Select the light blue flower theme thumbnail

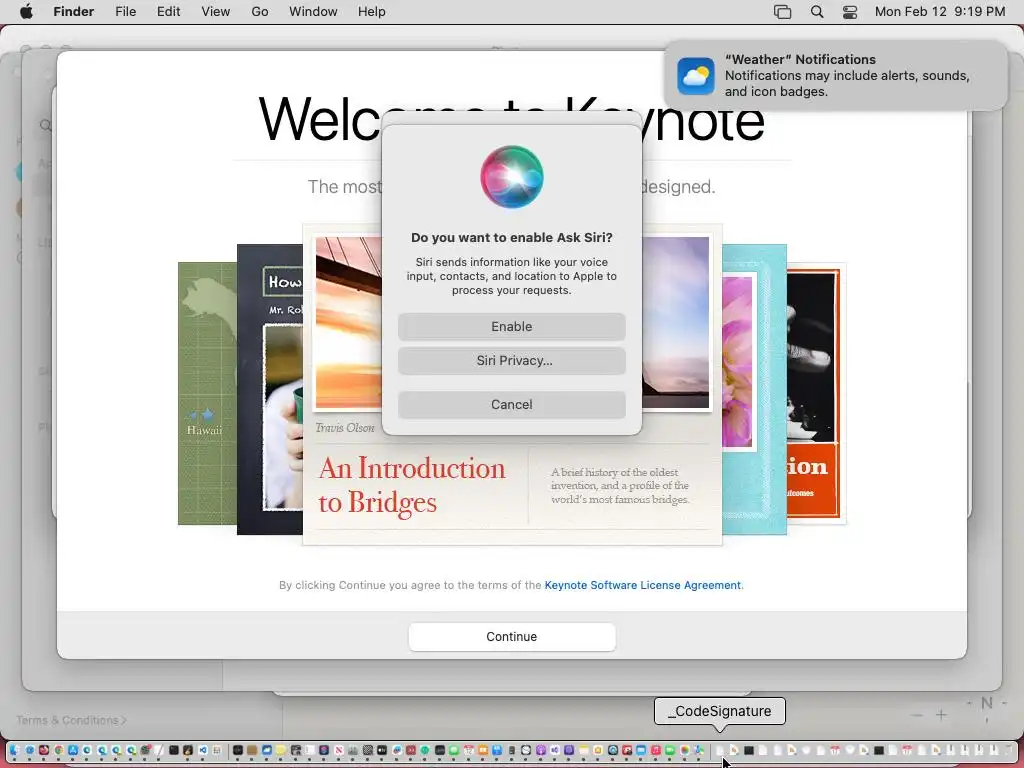[754, 389]
